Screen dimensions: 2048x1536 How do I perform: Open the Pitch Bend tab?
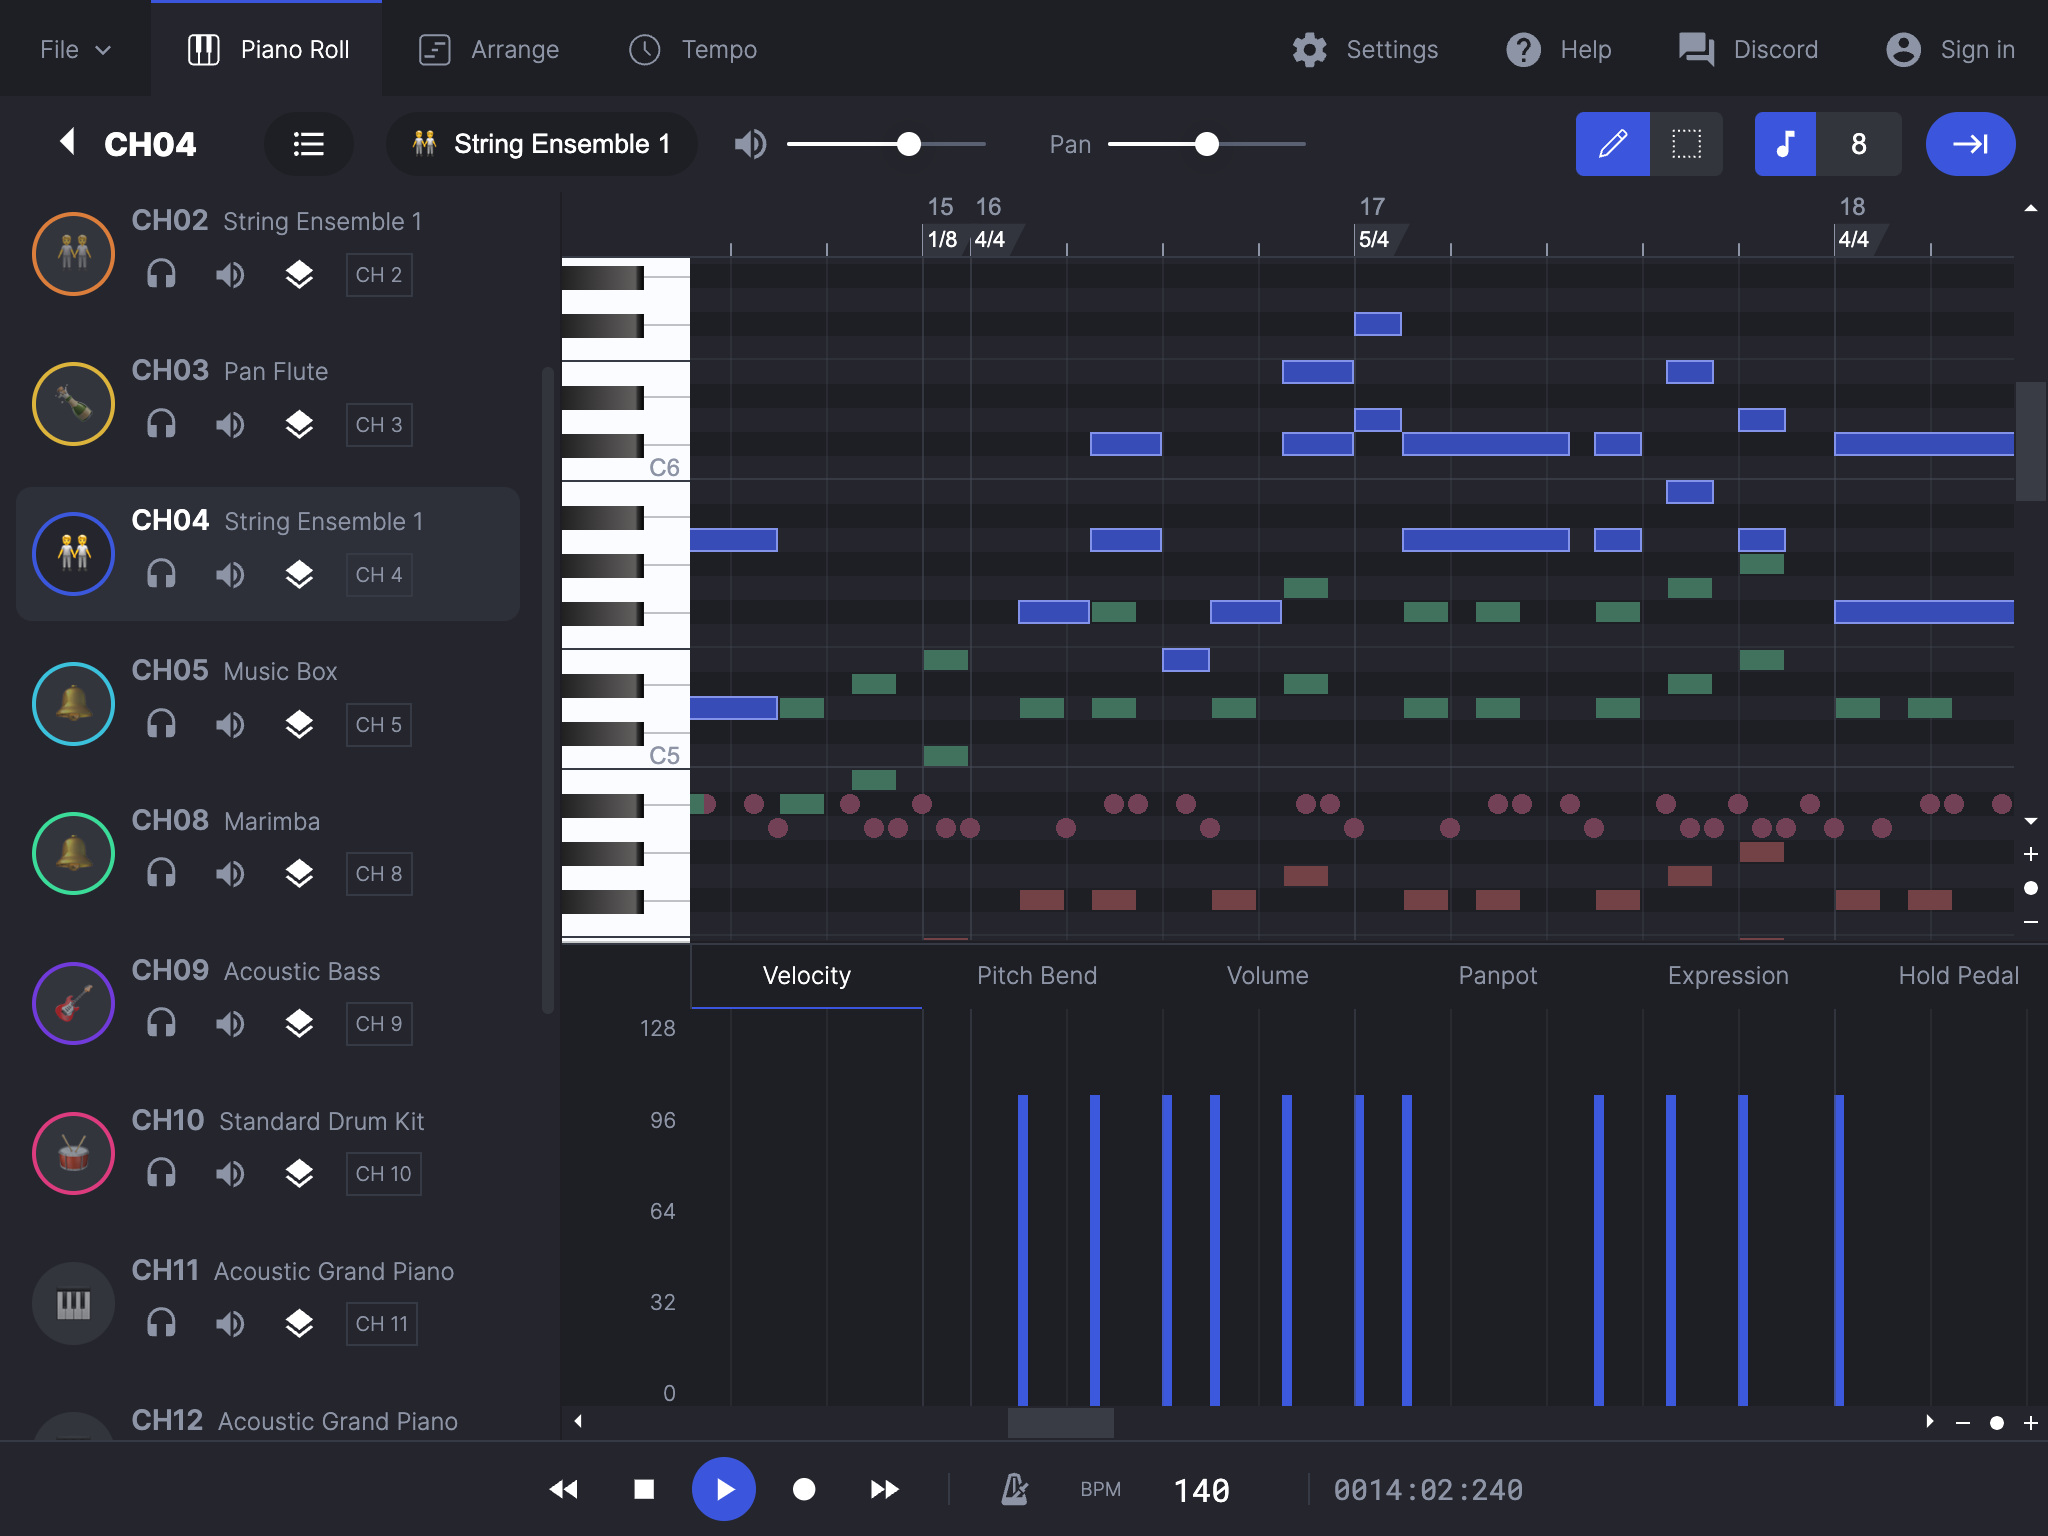point(1036,975)
